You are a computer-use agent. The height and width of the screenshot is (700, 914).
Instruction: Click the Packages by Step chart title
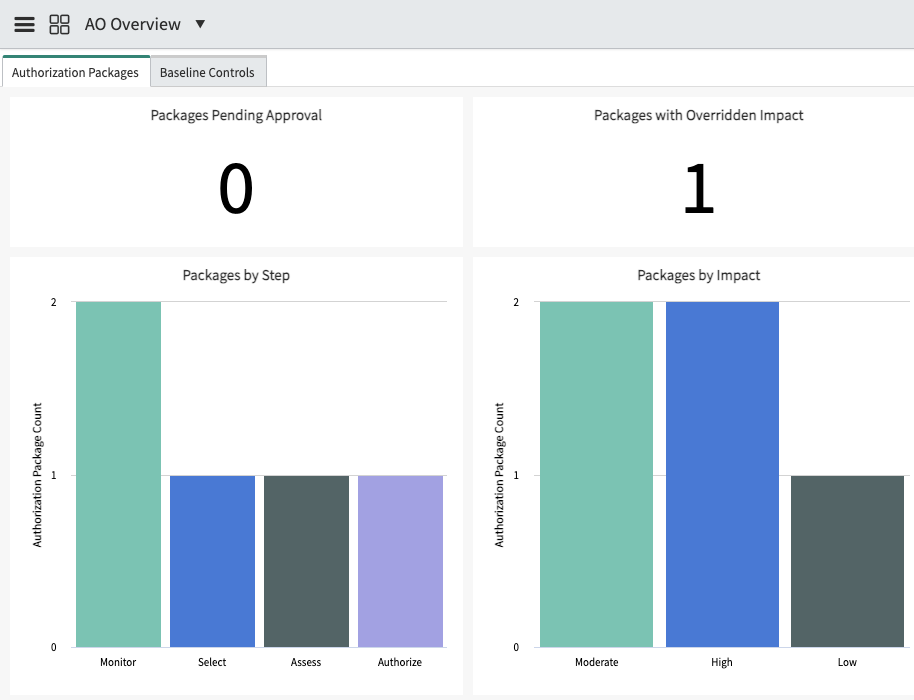236,275
